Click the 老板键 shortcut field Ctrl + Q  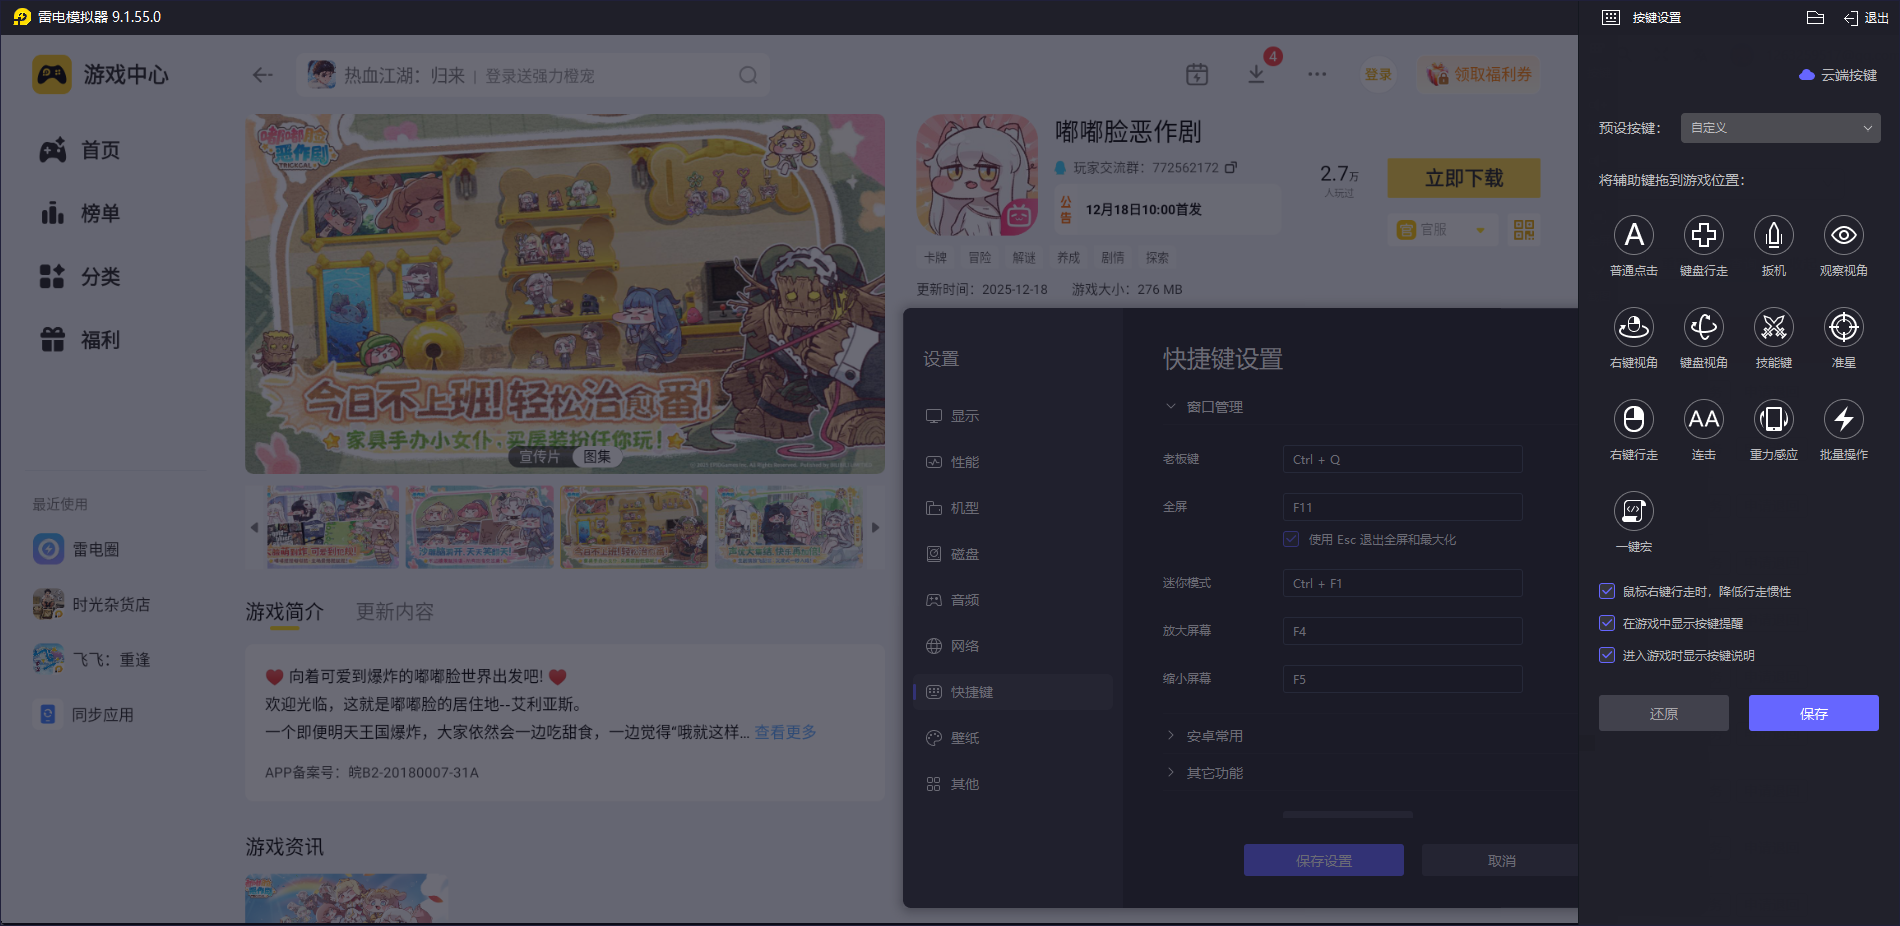[x=1402, y=459]
